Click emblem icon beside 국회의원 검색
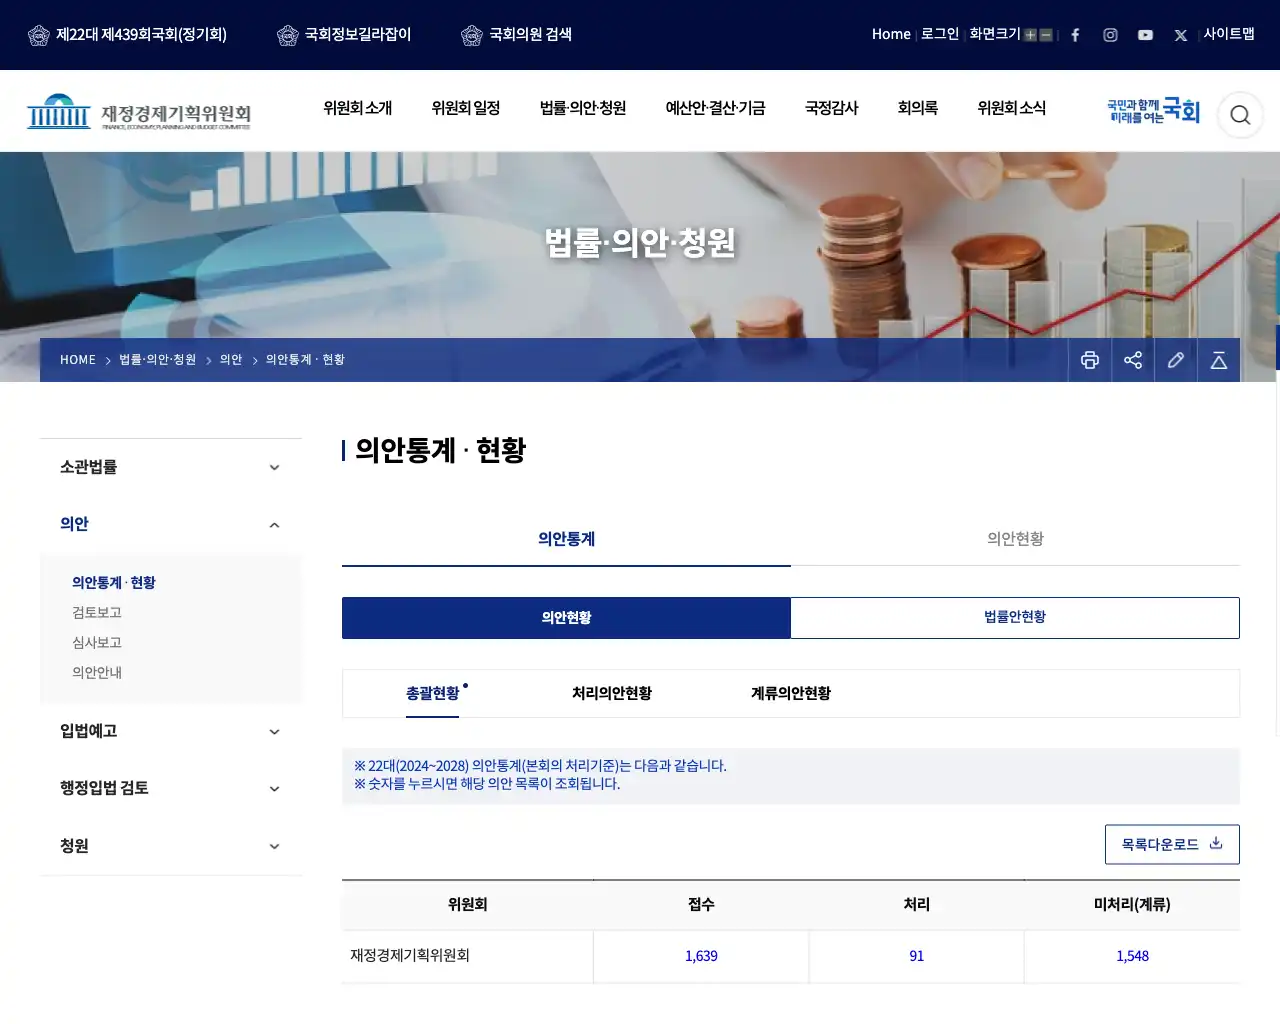The width and height of the screenshot is (1280, 1024). pos(472,36)
